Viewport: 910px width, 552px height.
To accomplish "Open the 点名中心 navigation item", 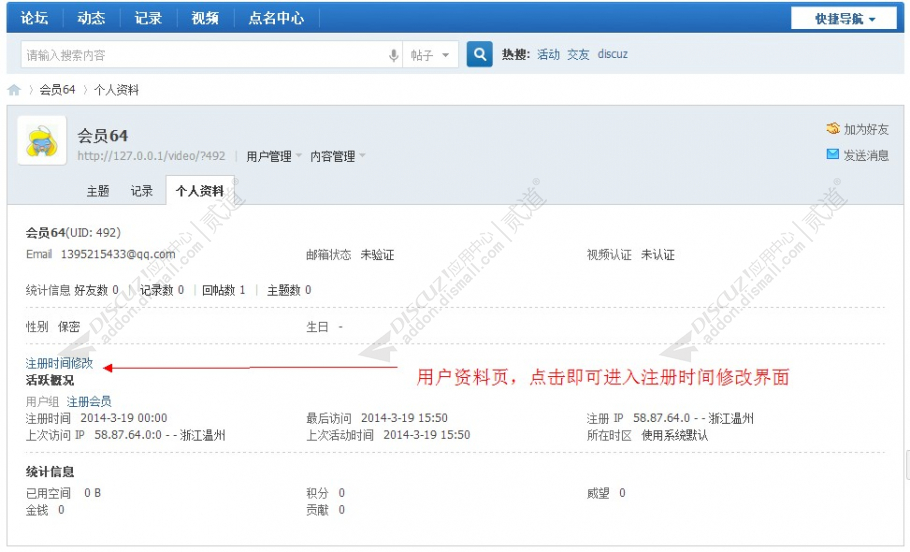I will coord(276,18).
